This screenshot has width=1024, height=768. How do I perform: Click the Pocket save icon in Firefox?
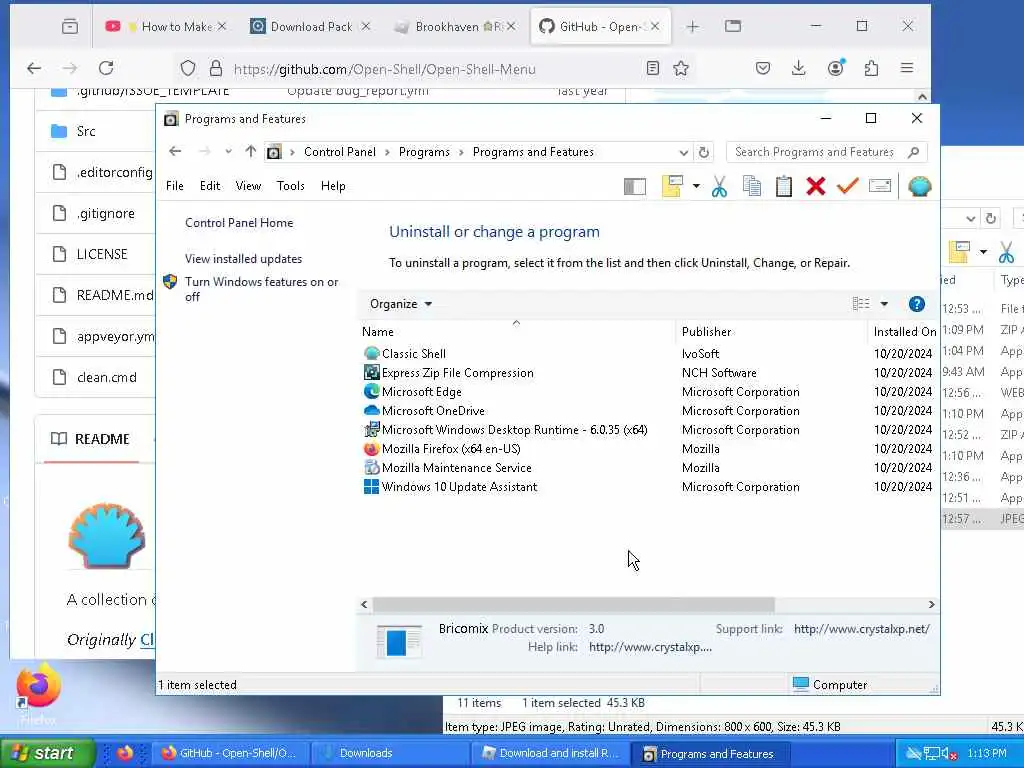click(763, 68)
